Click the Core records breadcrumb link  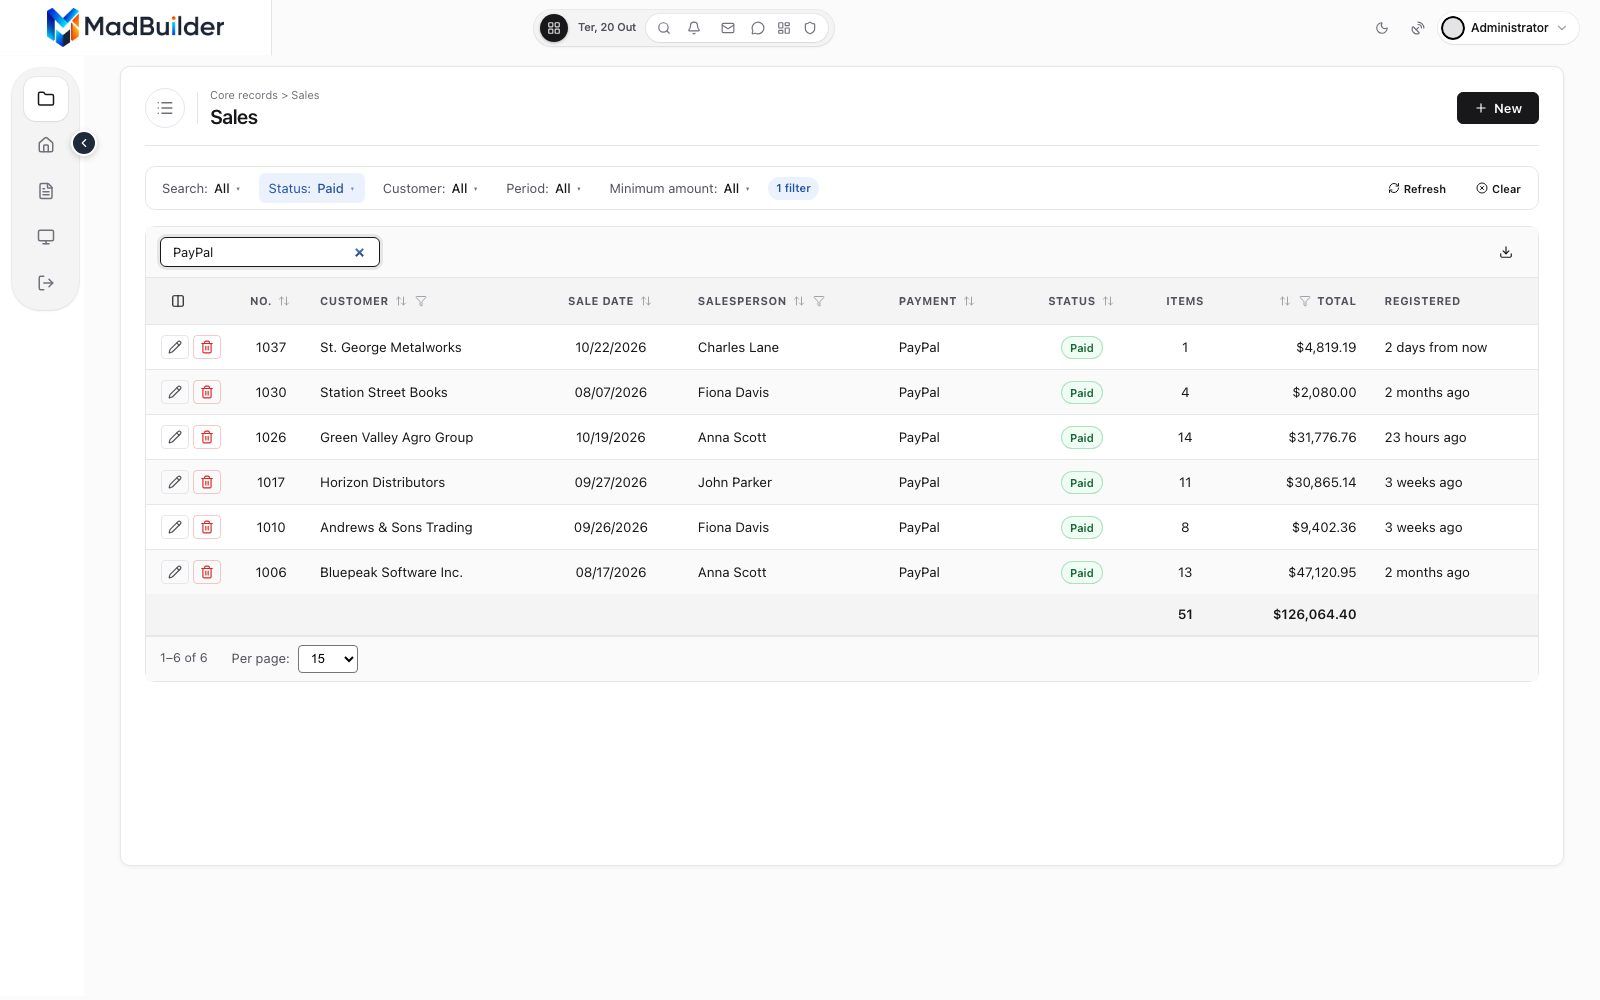pos(244,95)
